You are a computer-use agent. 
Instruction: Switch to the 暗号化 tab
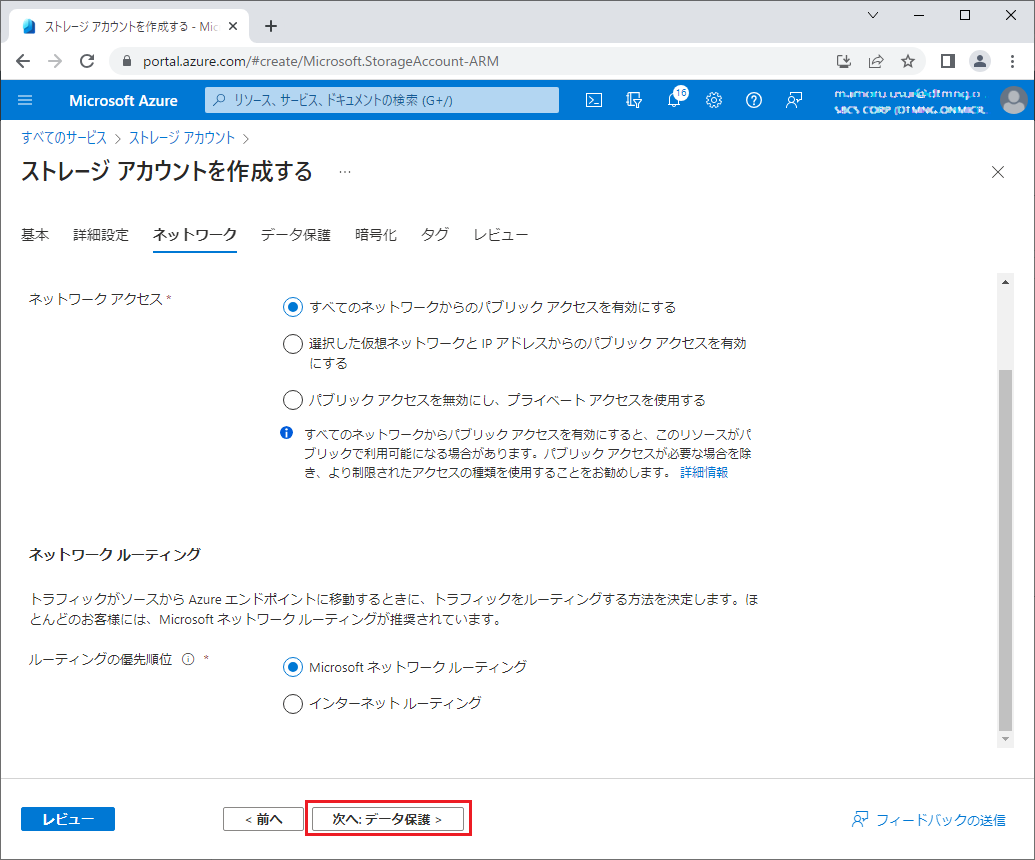point(376,235)
